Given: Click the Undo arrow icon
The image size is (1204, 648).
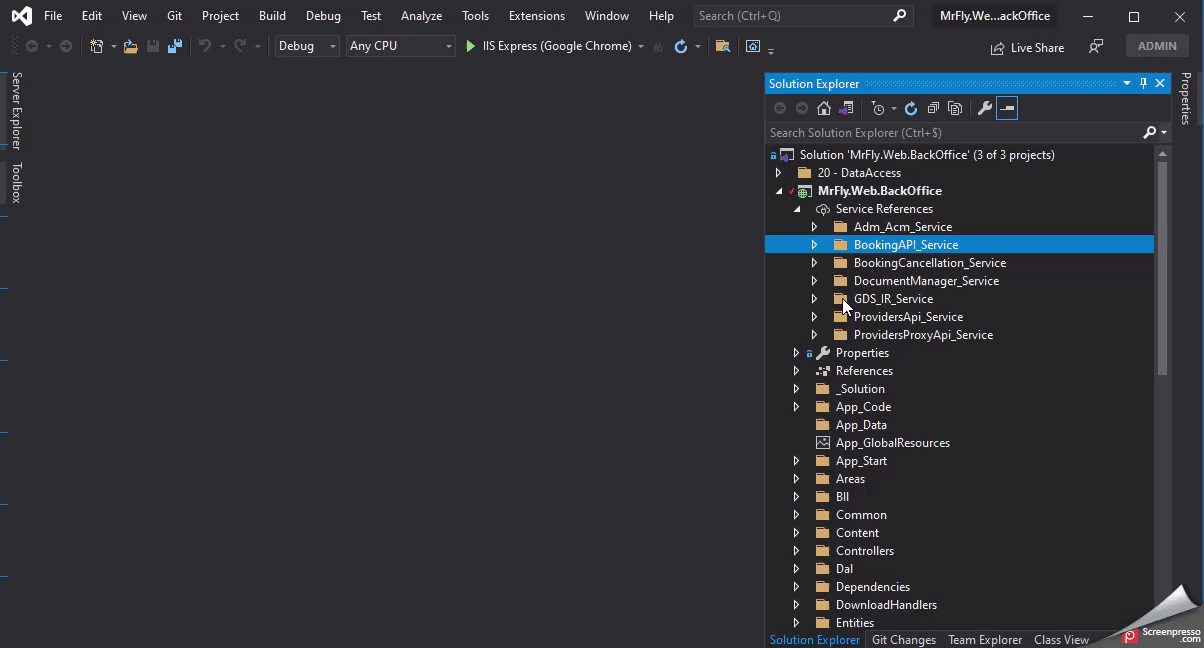Looking at the screenshot, I should tap(205, 46).
